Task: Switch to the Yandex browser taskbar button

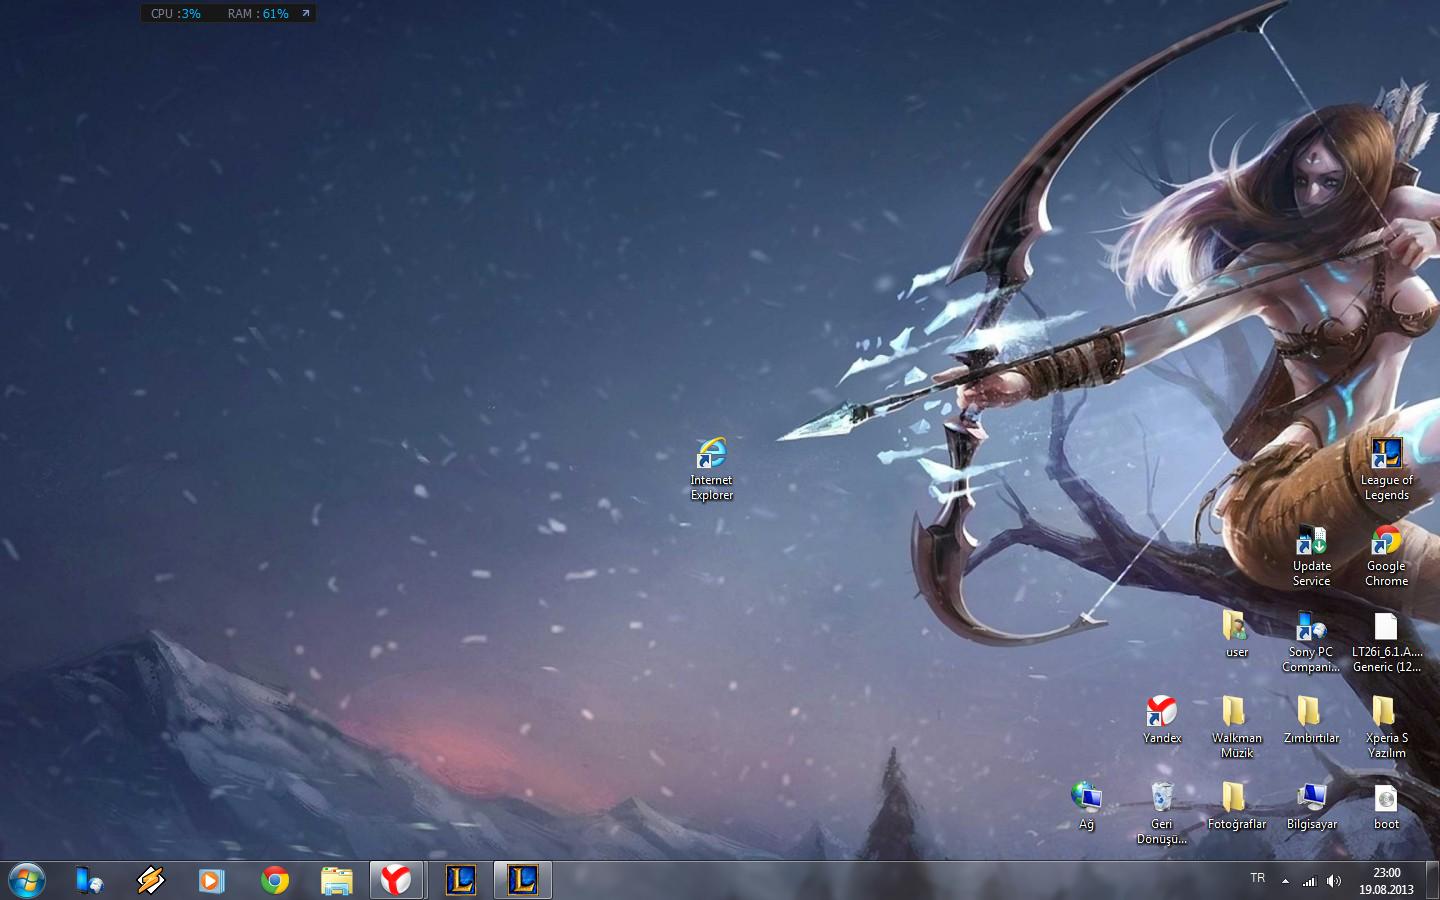Action: click(x=397, y=880)
